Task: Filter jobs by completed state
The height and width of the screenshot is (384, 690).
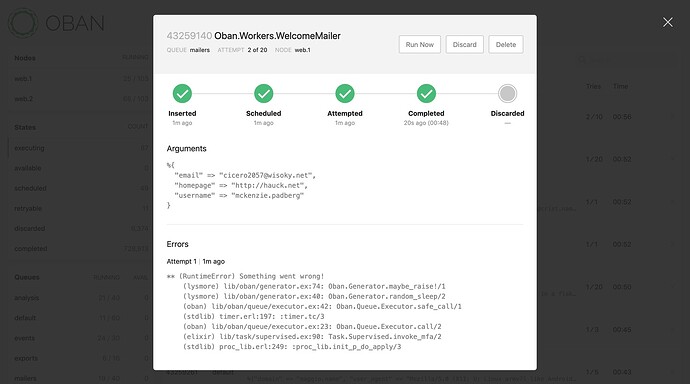Action: [x=81, y=249]
